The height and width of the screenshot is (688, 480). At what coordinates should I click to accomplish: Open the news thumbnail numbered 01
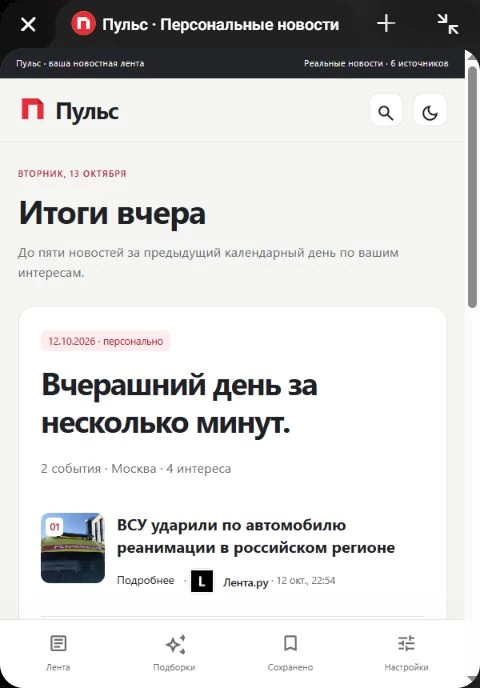coord(73,548)
